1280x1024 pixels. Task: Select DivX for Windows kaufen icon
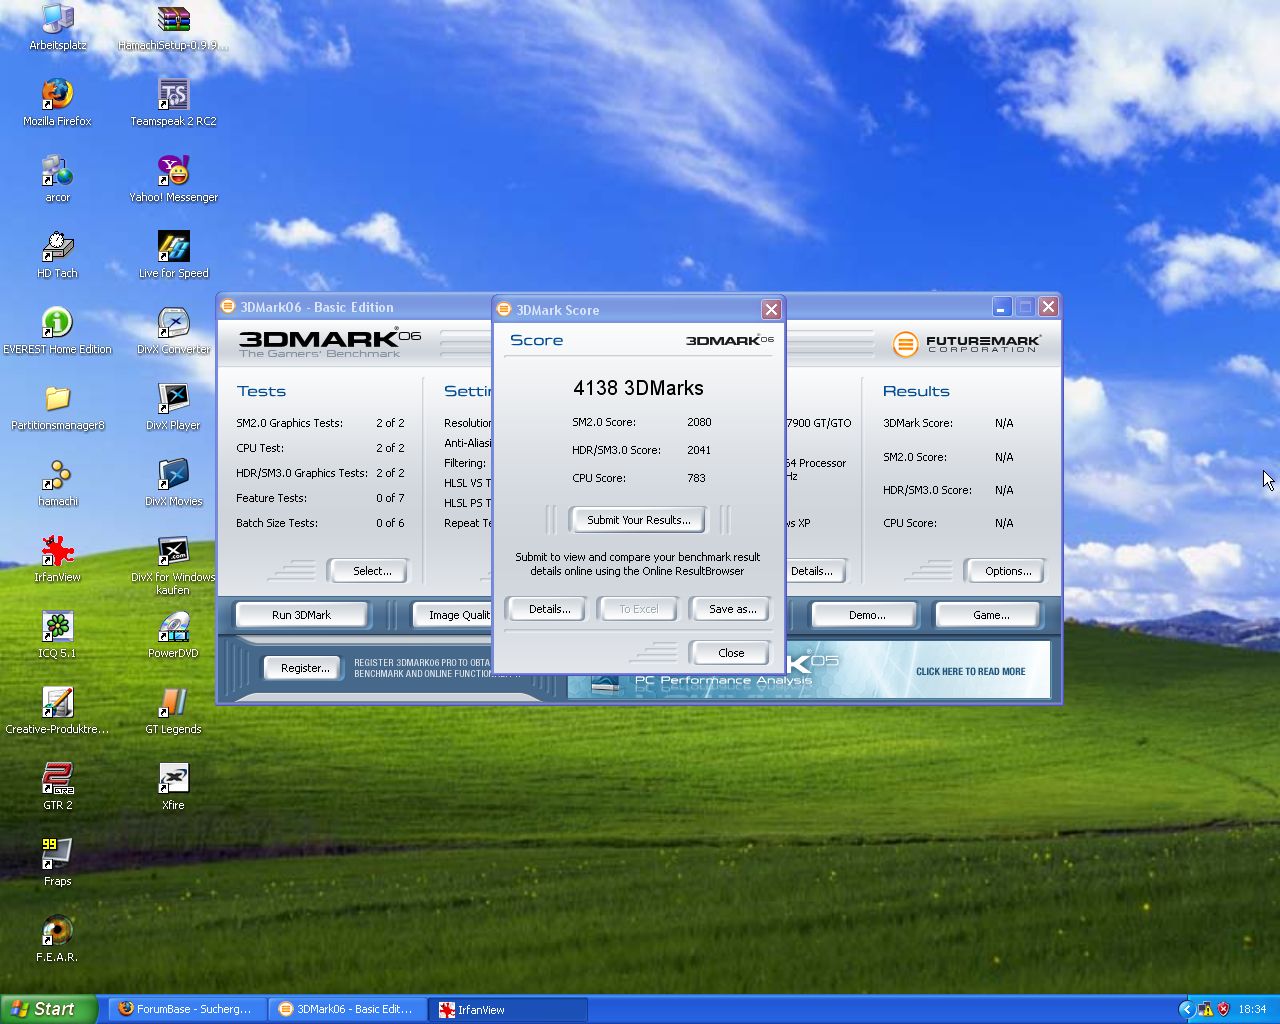pyautogui.click(x=173, y=565)
